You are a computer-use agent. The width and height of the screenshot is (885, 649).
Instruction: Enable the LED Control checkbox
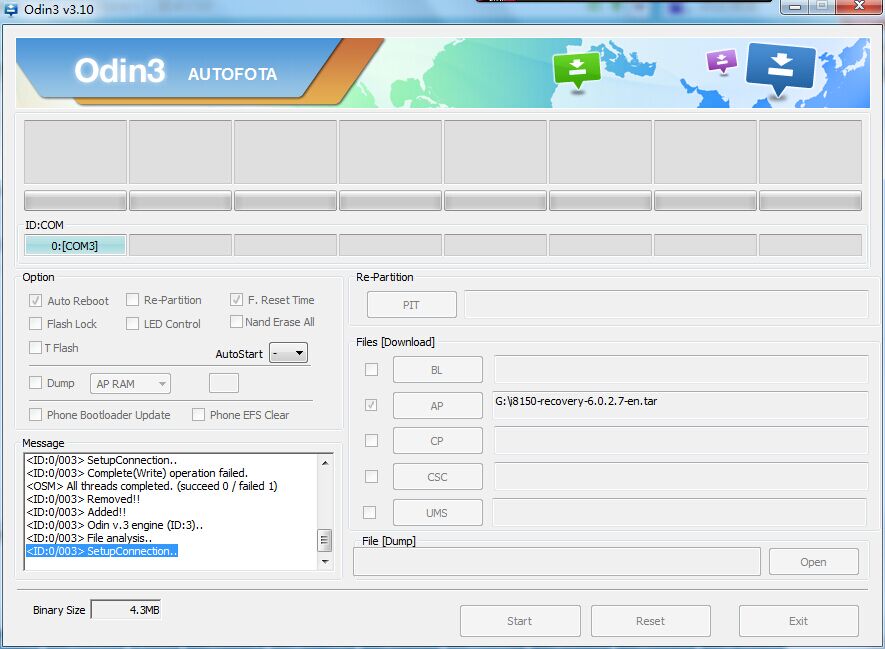[132, 323]
